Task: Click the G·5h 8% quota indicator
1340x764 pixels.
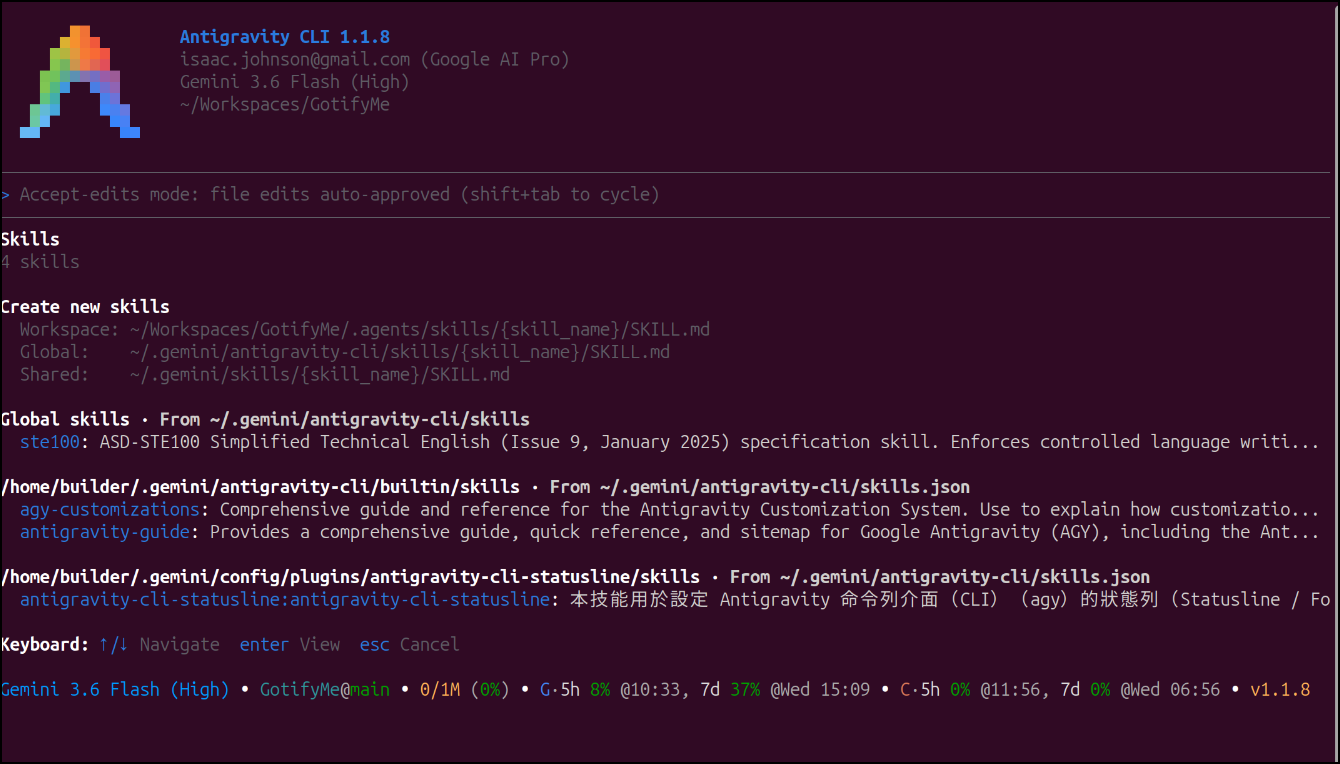Action: click(x=575, y=689)
